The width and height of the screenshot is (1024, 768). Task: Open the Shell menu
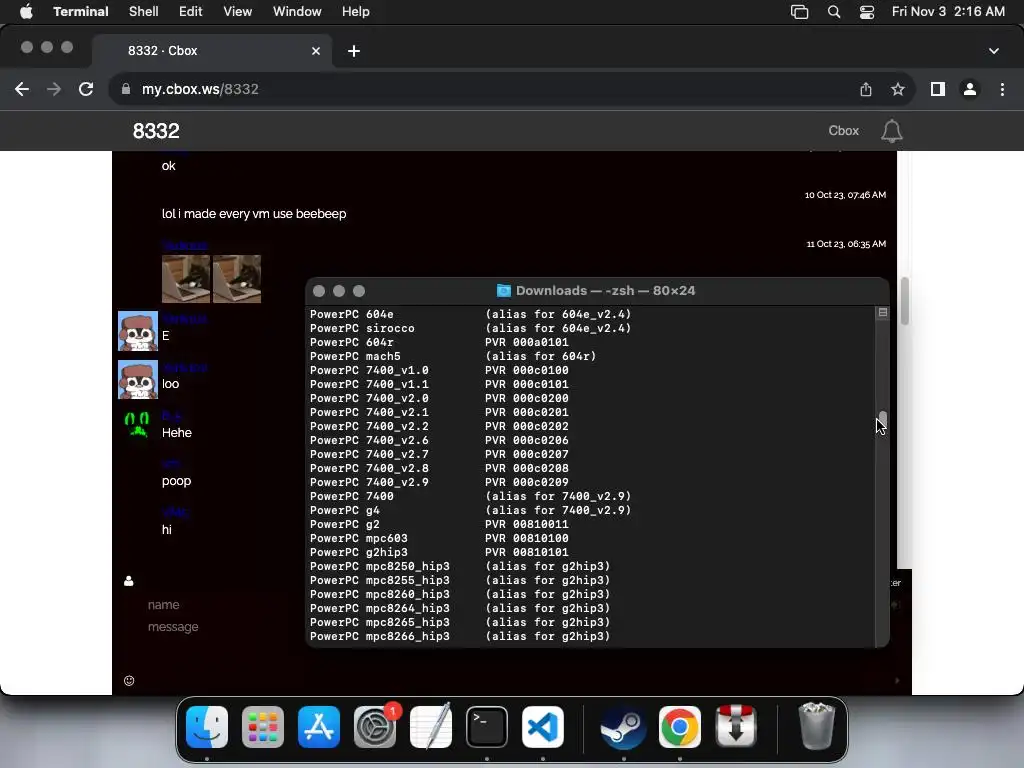(x=143, y=12)
